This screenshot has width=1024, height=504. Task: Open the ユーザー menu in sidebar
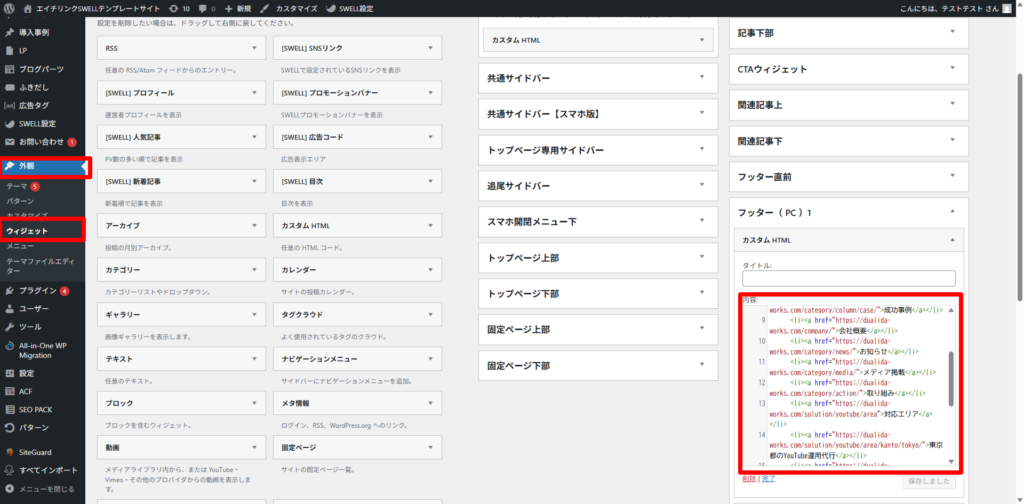[34, 309]
